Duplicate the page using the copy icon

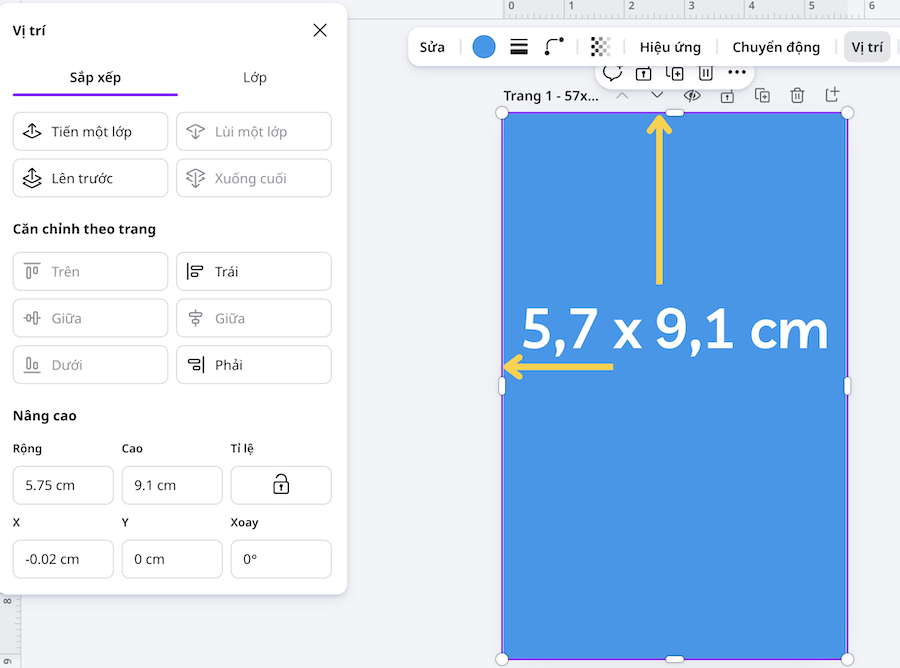(762, 96)
